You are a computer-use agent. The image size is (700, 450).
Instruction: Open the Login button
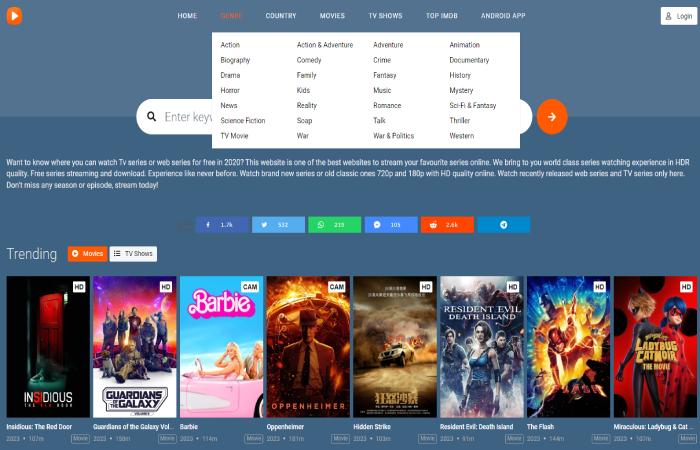[x=679, y=16]
